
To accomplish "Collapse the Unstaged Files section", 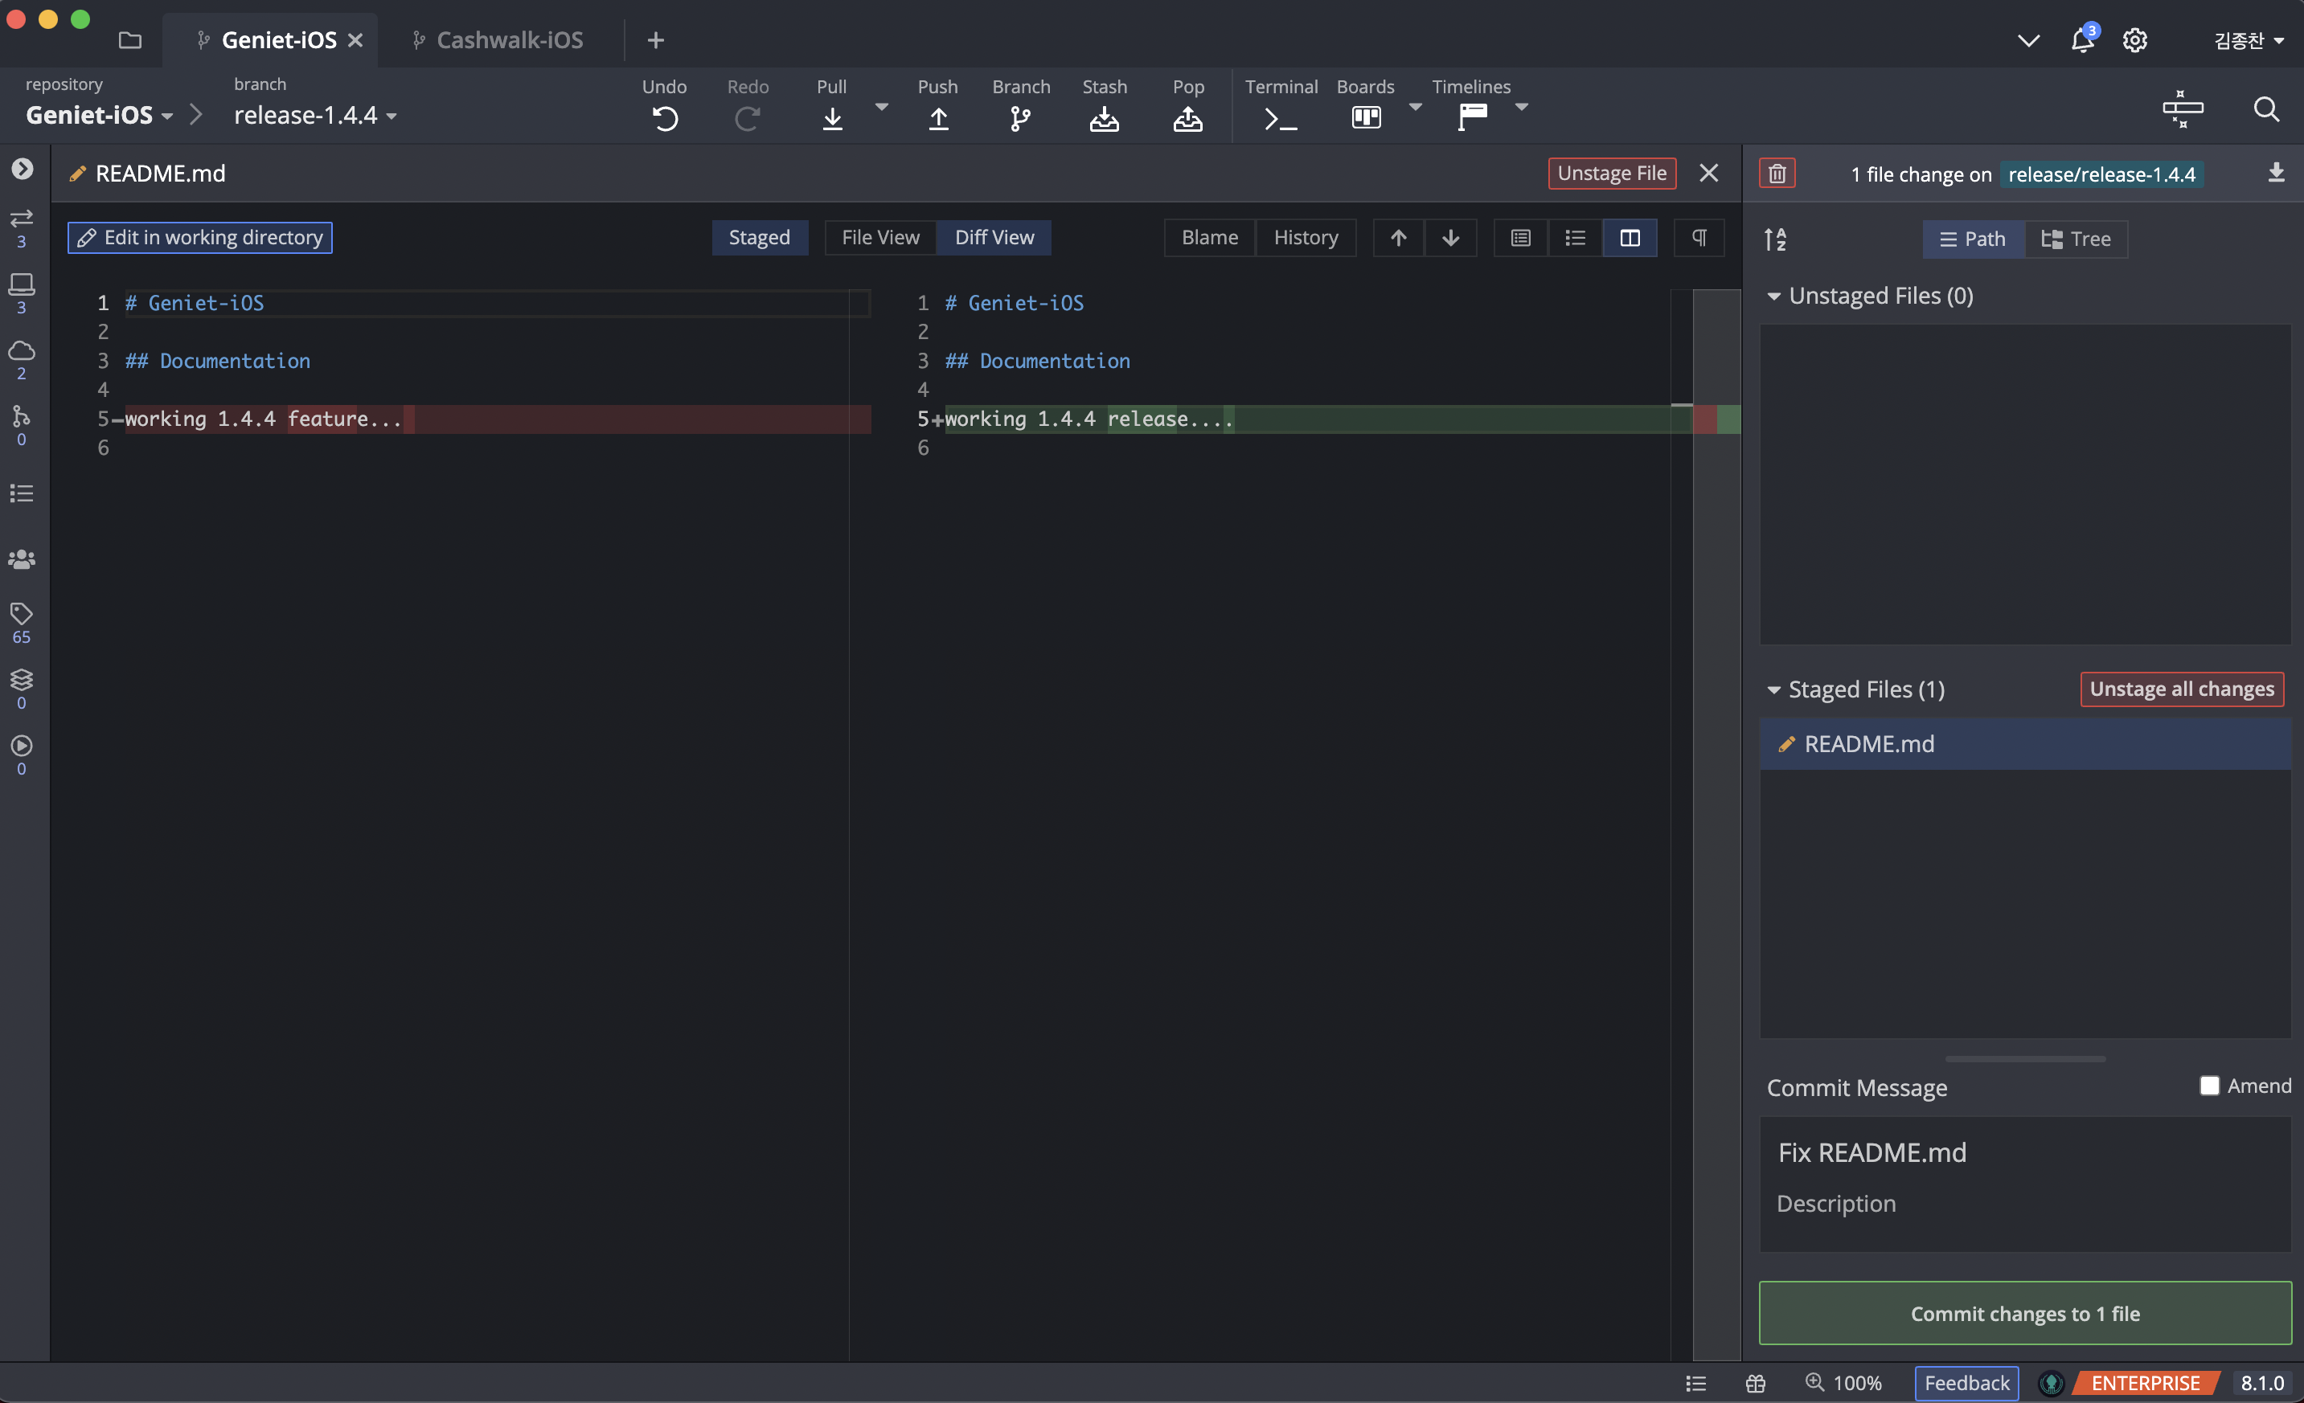I will pos(1773,296).
